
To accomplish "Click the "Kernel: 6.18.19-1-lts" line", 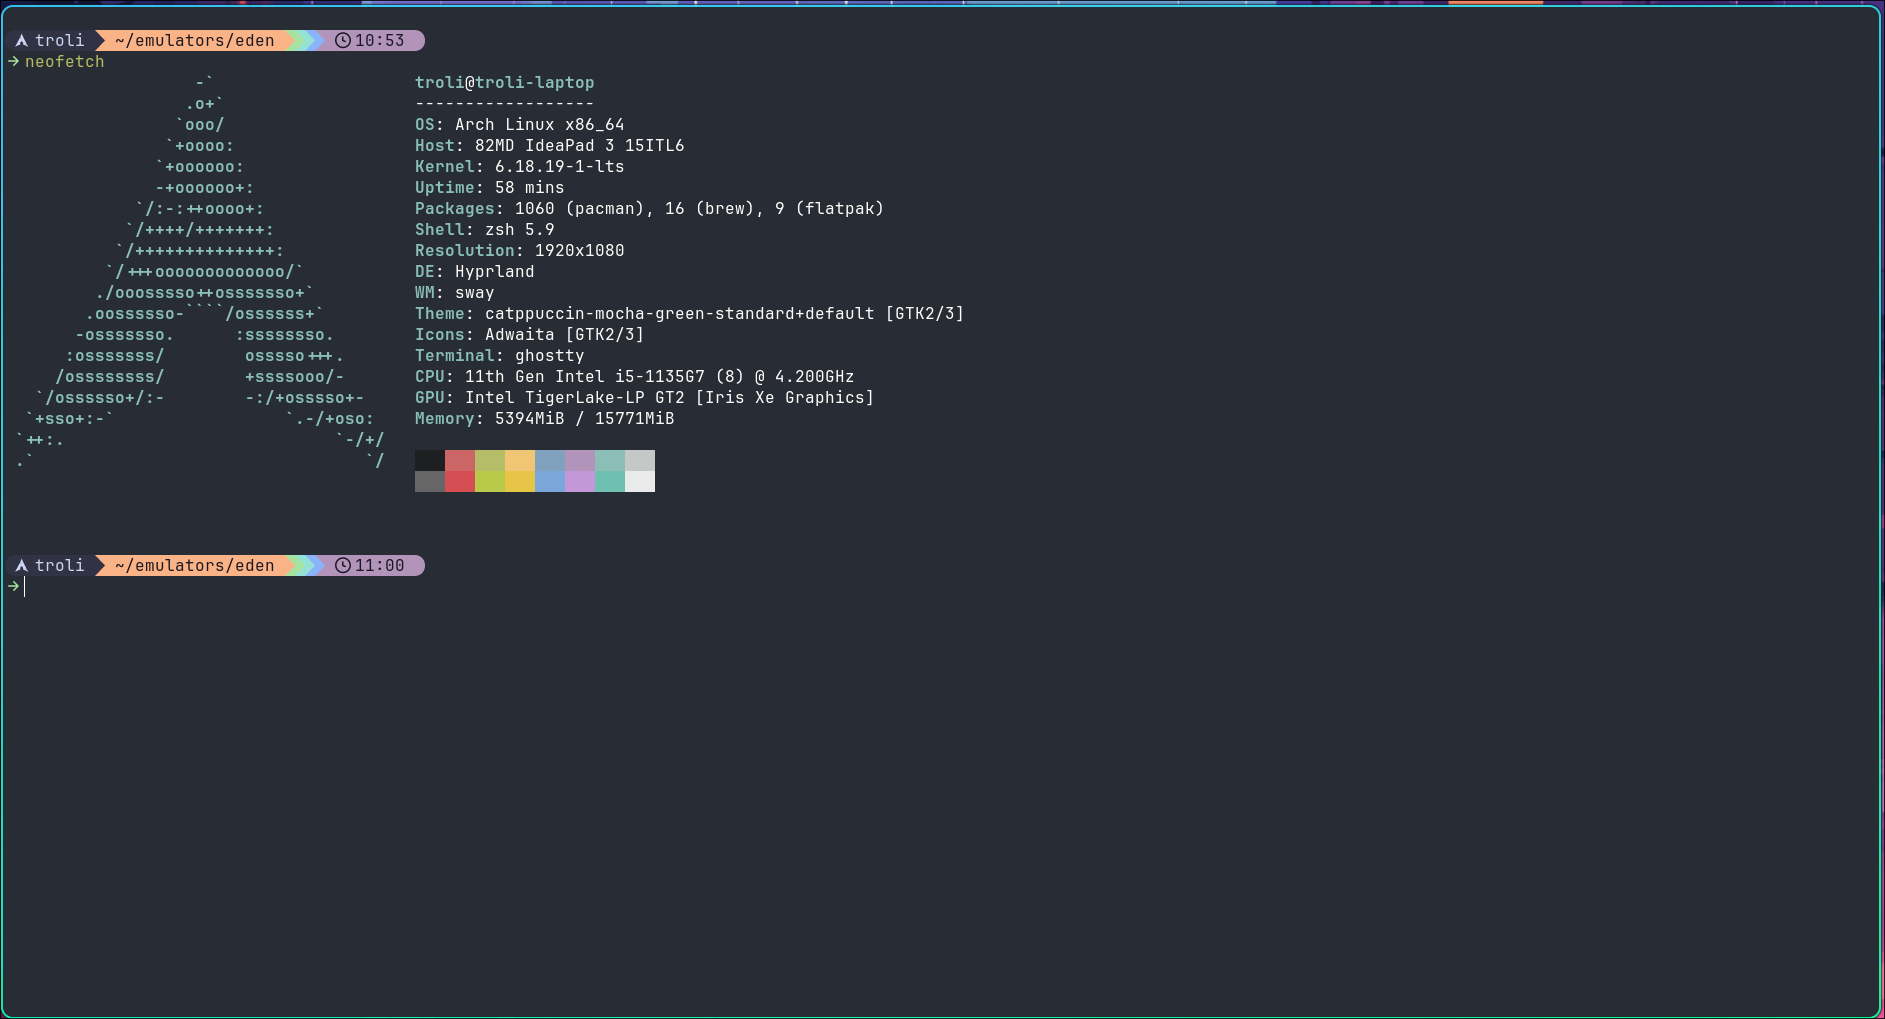I will tap(520, 167).
